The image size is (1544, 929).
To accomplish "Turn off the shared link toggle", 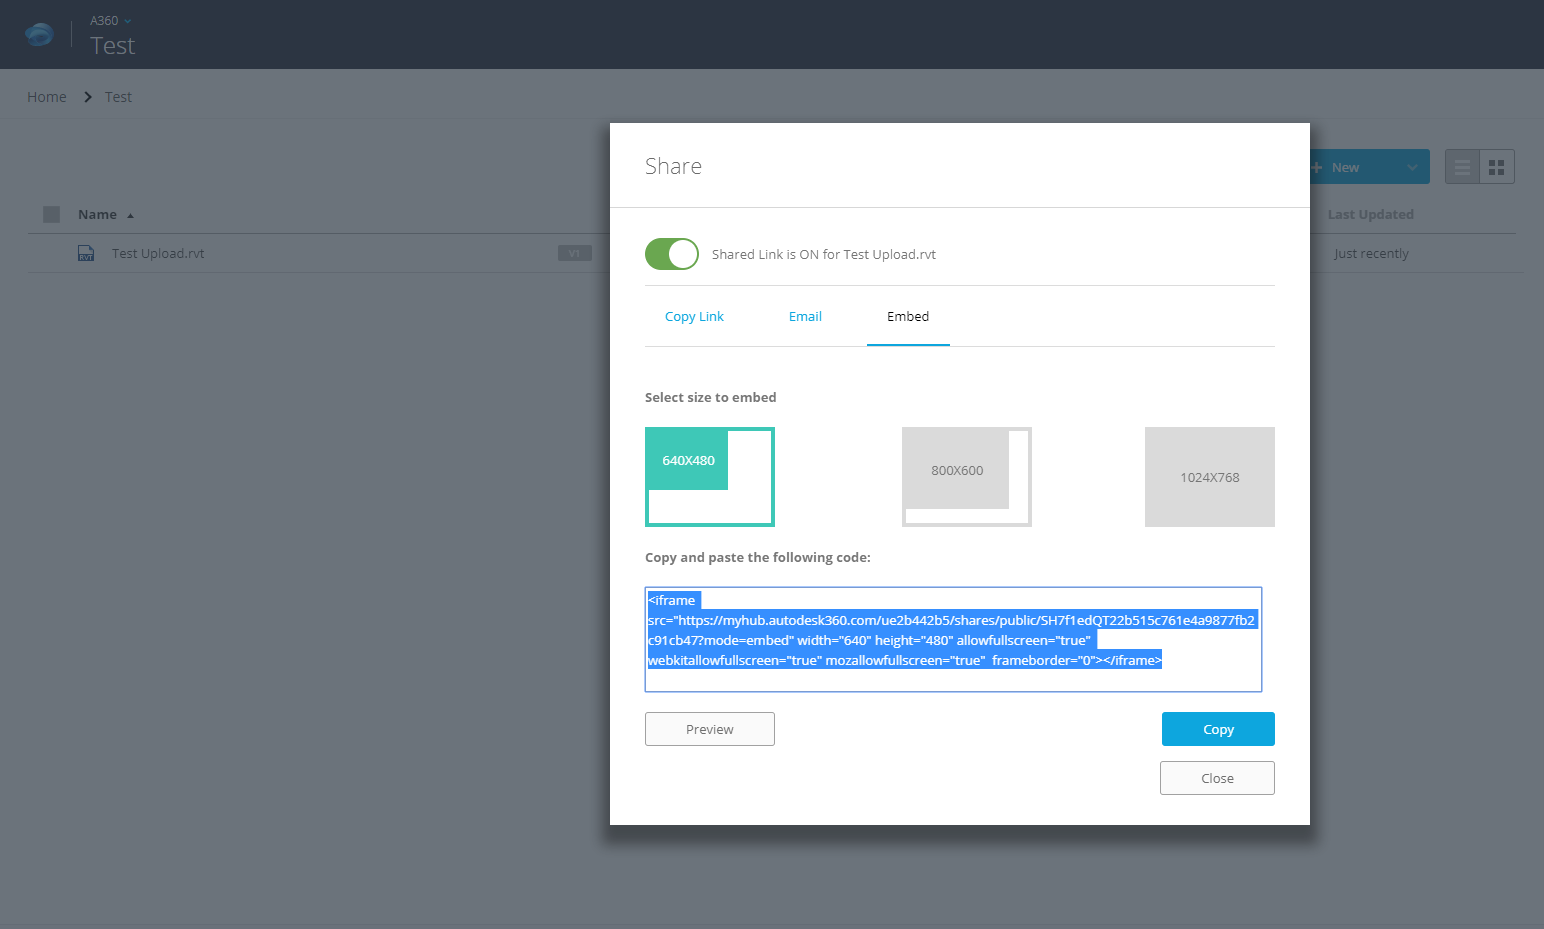I will [671, 254].
